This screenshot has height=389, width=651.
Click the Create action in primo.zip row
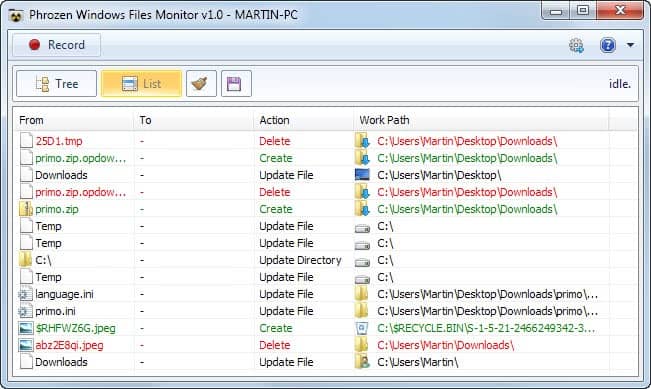[276, 209]
